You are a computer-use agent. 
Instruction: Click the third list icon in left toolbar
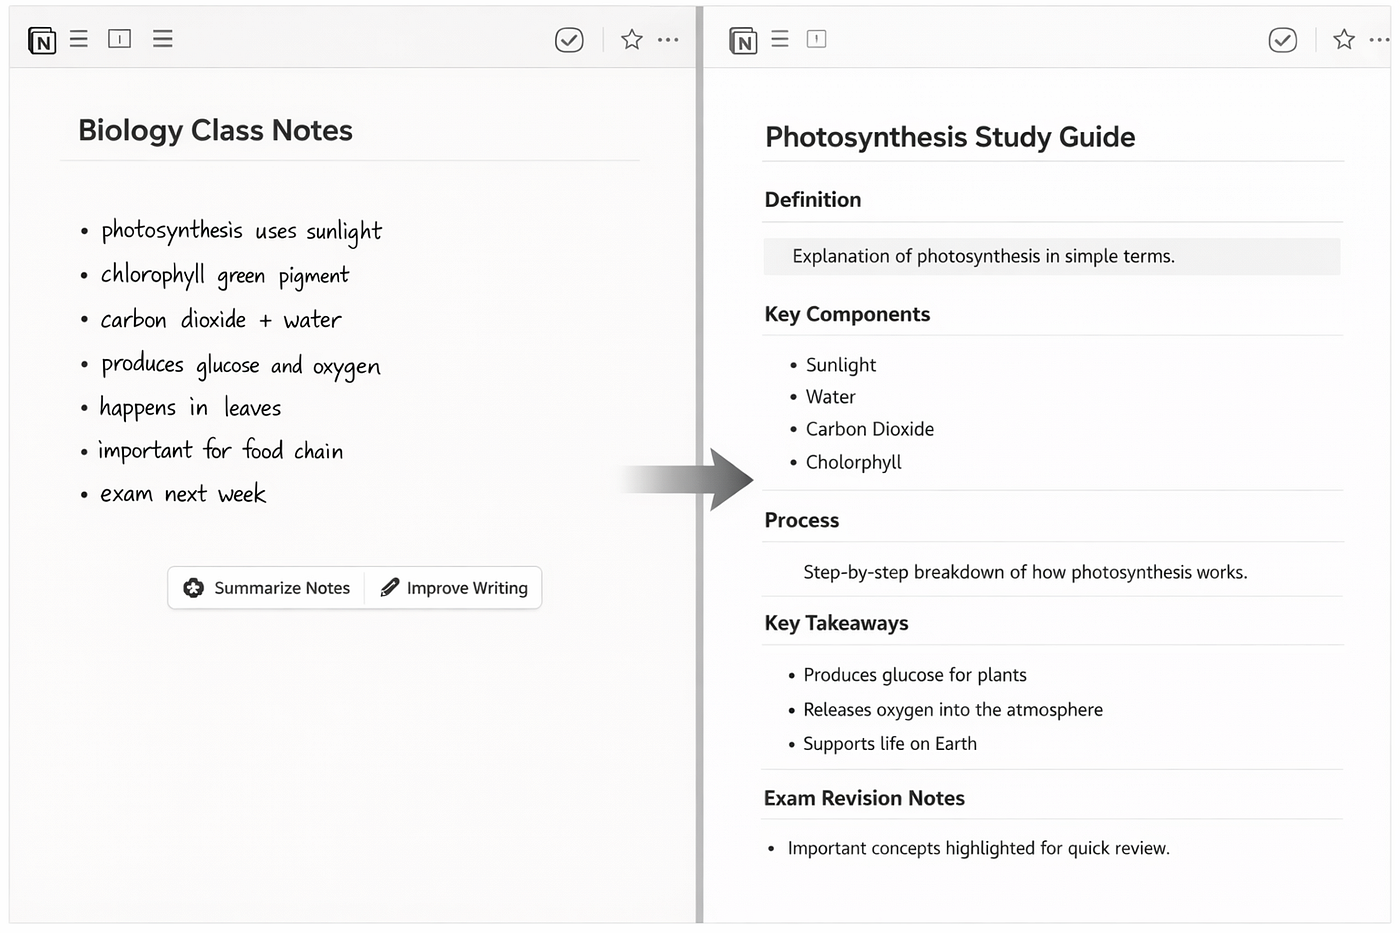pyautogui.click(x=163, y=39)
